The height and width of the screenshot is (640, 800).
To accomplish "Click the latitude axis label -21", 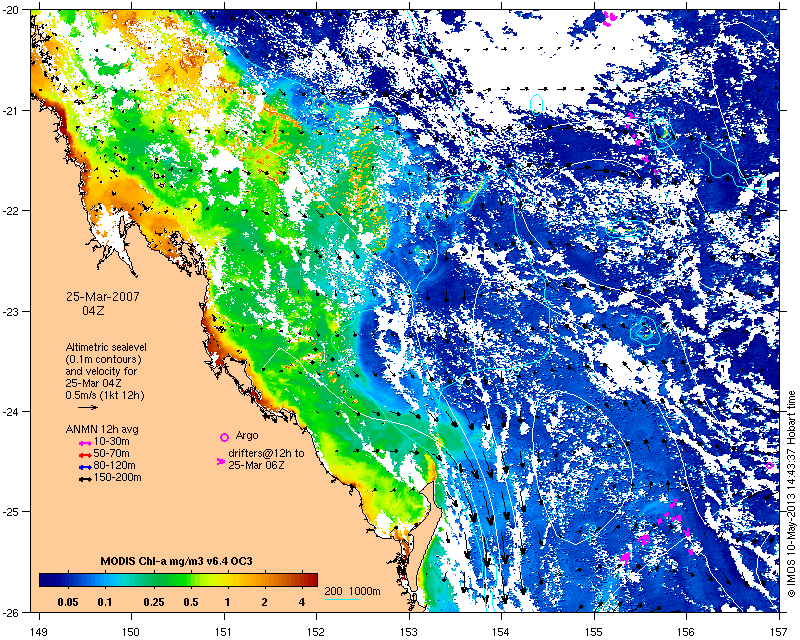I will click(10, 111).
